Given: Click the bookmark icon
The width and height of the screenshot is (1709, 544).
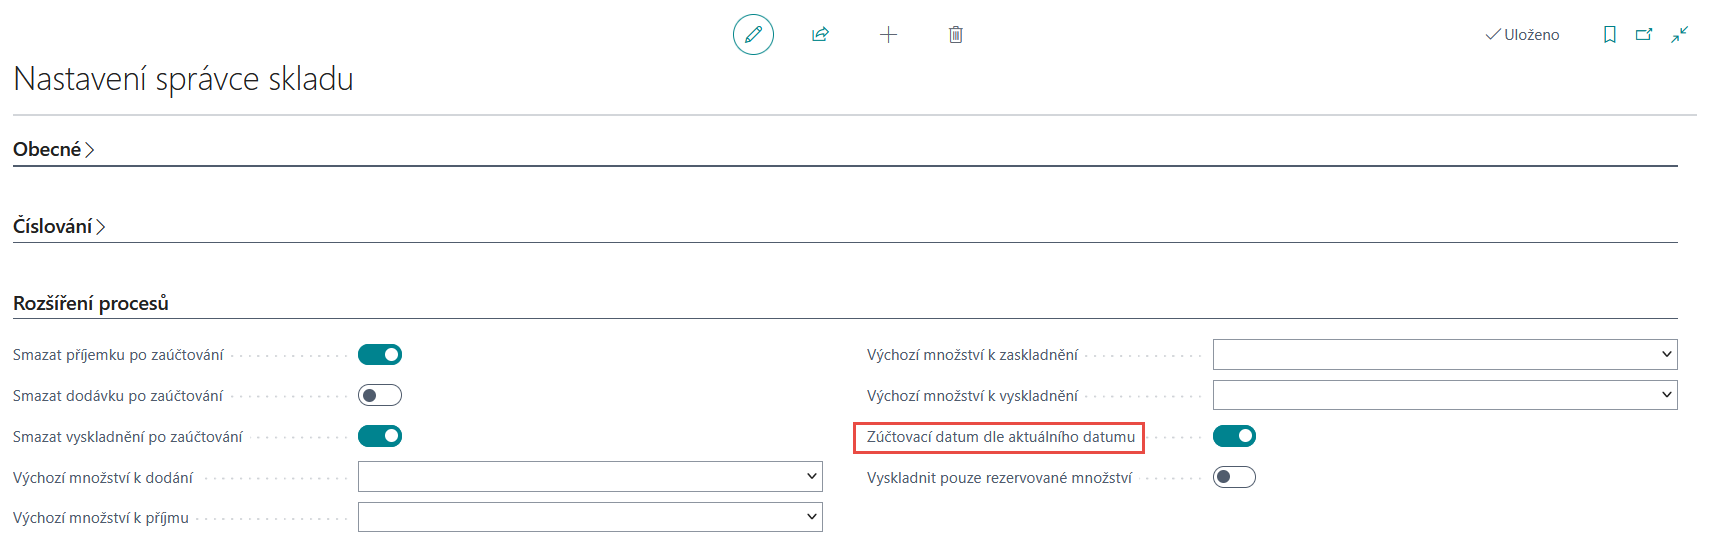Looking at the screenshot, I should point(1609,35).
